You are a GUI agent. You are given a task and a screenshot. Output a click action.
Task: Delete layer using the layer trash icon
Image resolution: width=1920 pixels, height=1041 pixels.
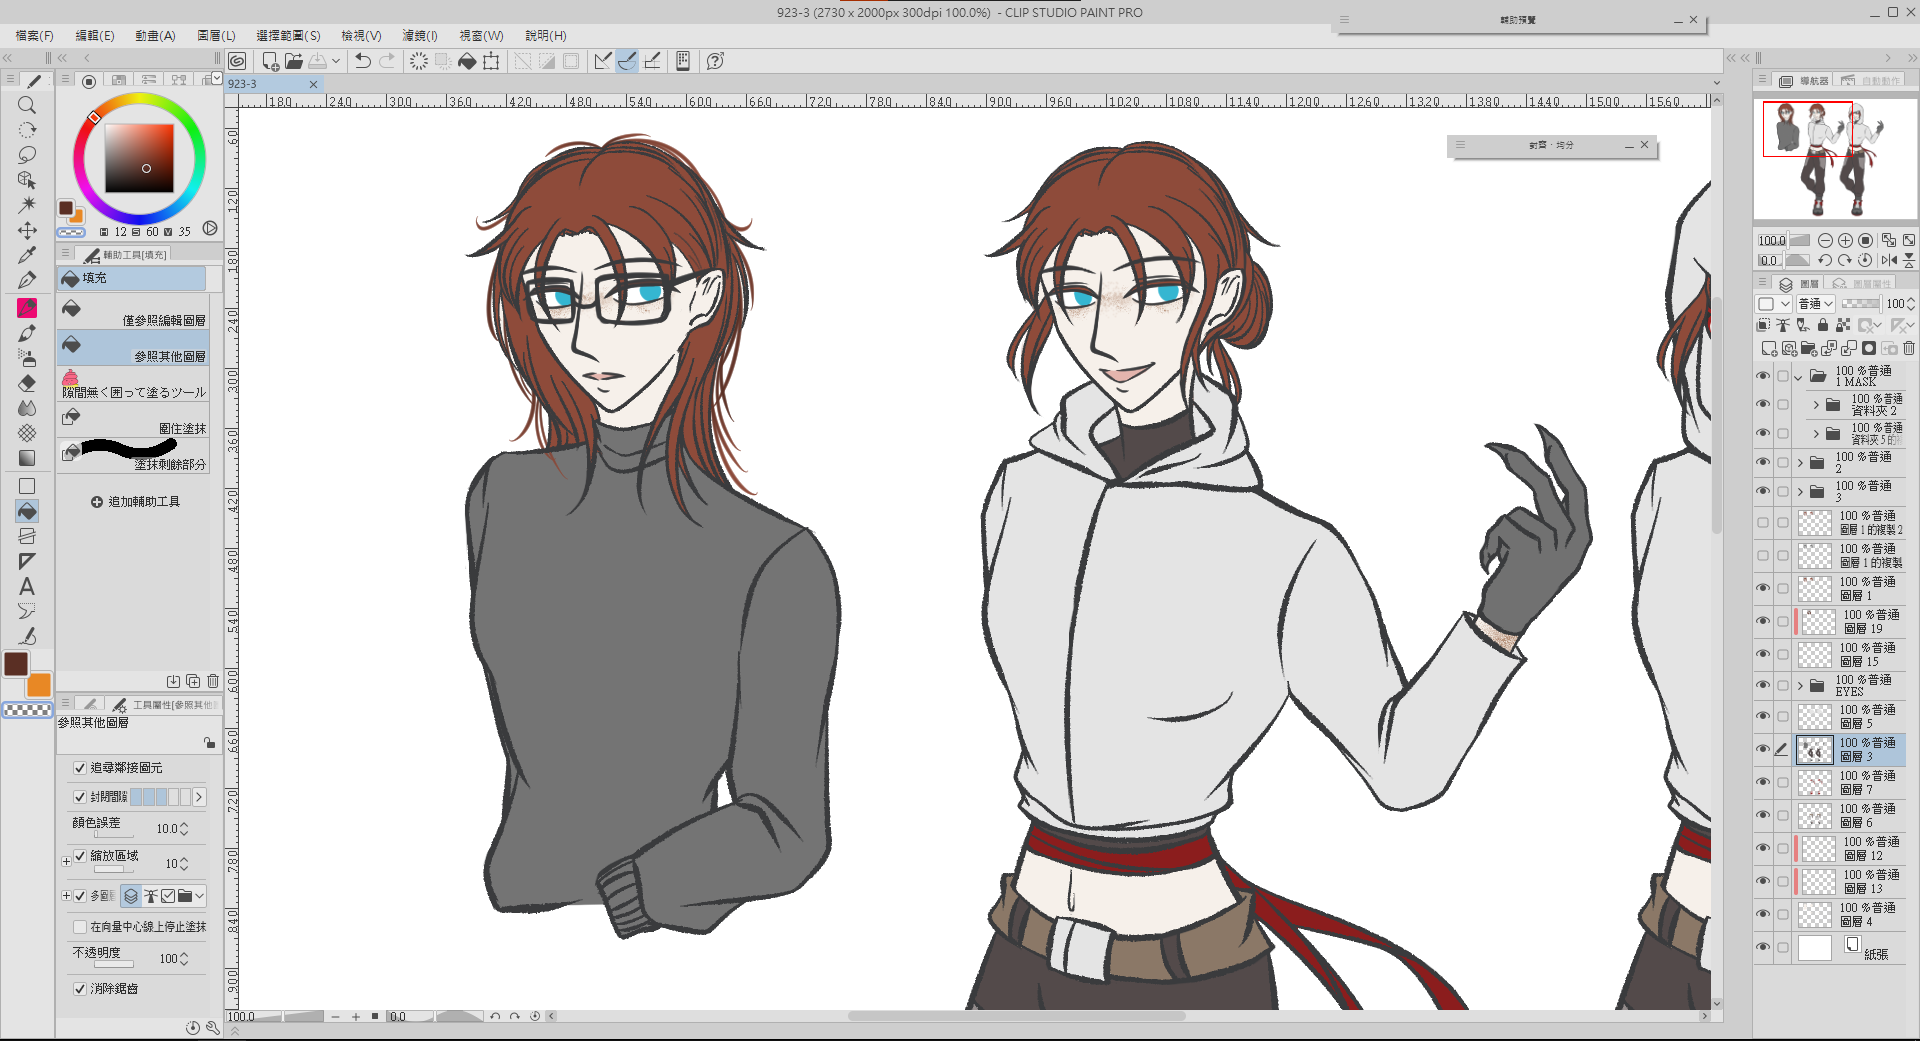click(x=1908, y=348)
